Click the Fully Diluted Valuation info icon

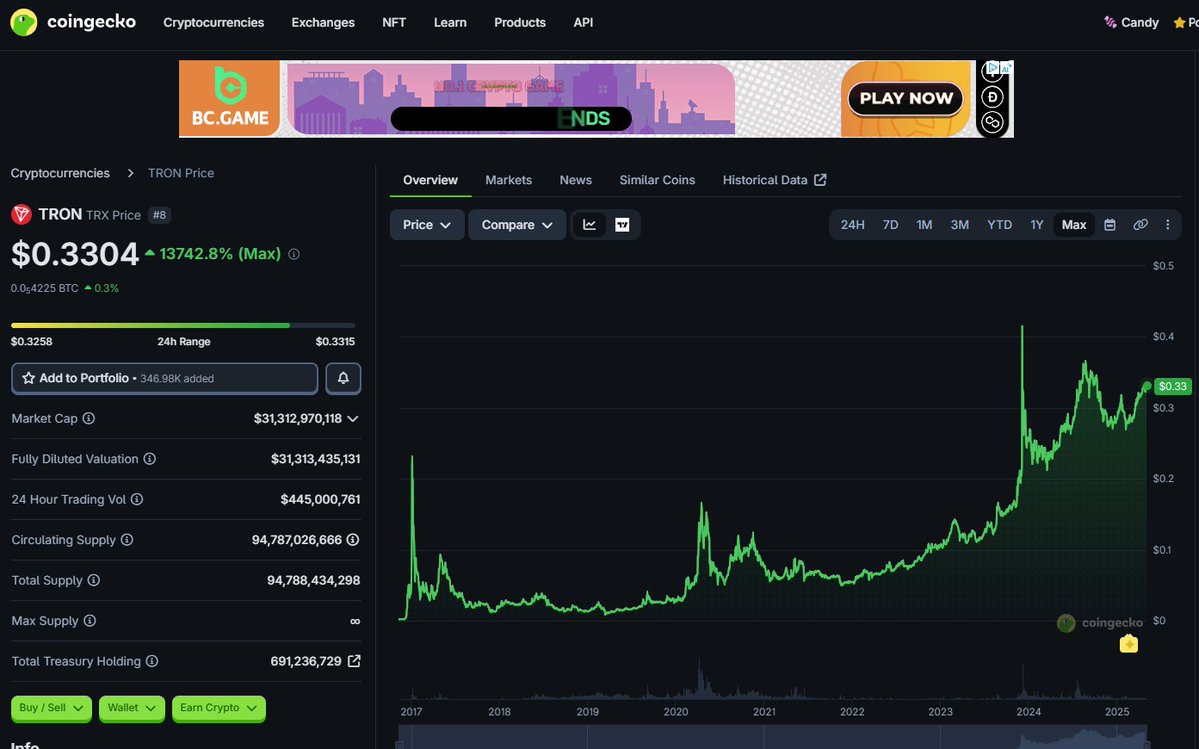click(x=150, y=459)
